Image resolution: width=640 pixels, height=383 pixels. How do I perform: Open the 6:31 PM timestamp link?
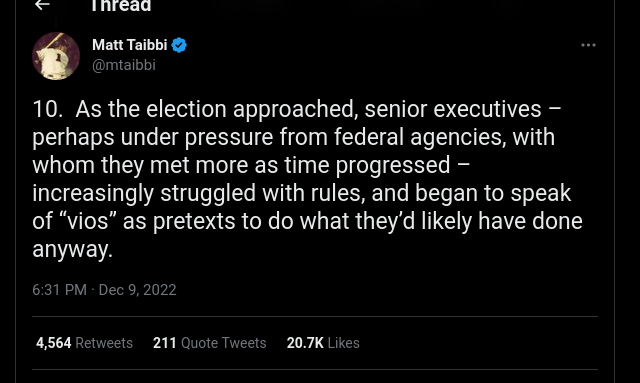(x=59, y=290)
